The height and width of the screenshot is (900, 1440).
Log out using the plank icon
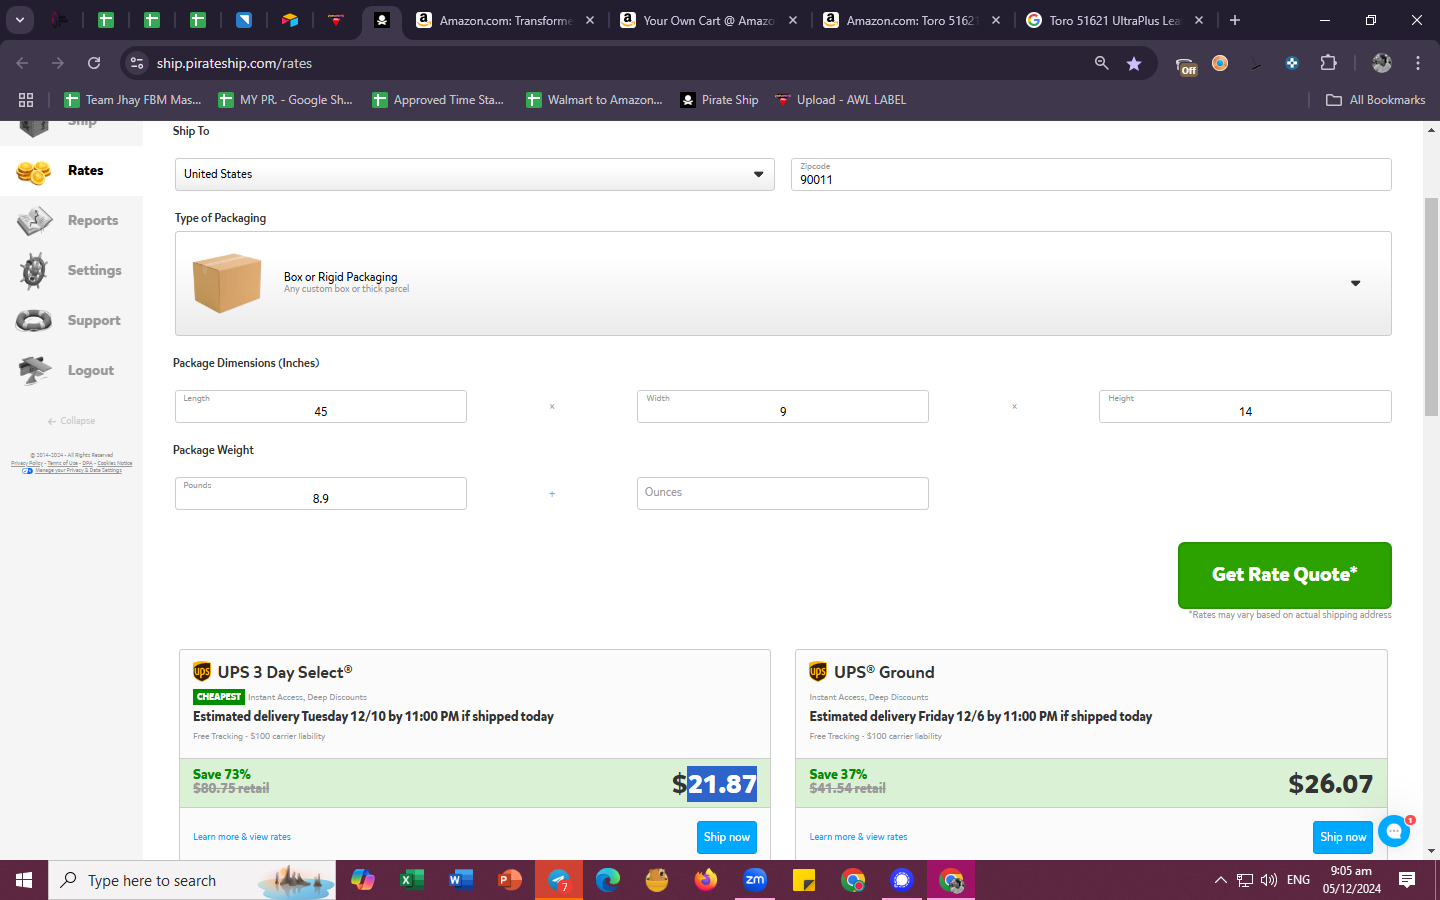[x=34, y=370]
